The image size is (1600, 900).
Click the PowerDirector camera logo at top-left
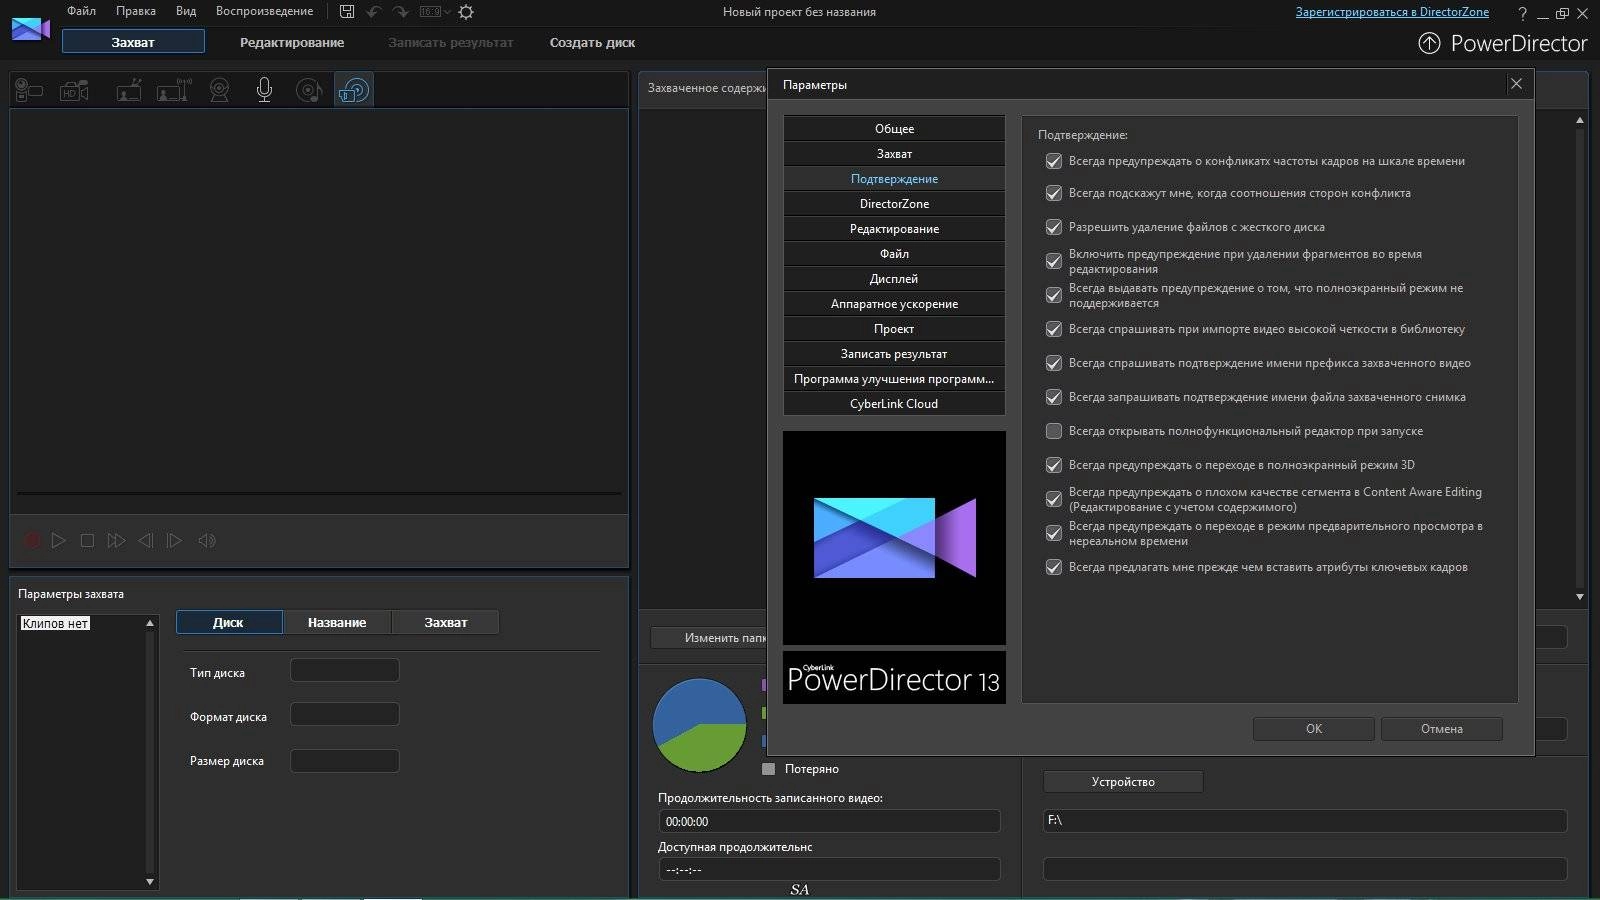[x=30, y=29]
